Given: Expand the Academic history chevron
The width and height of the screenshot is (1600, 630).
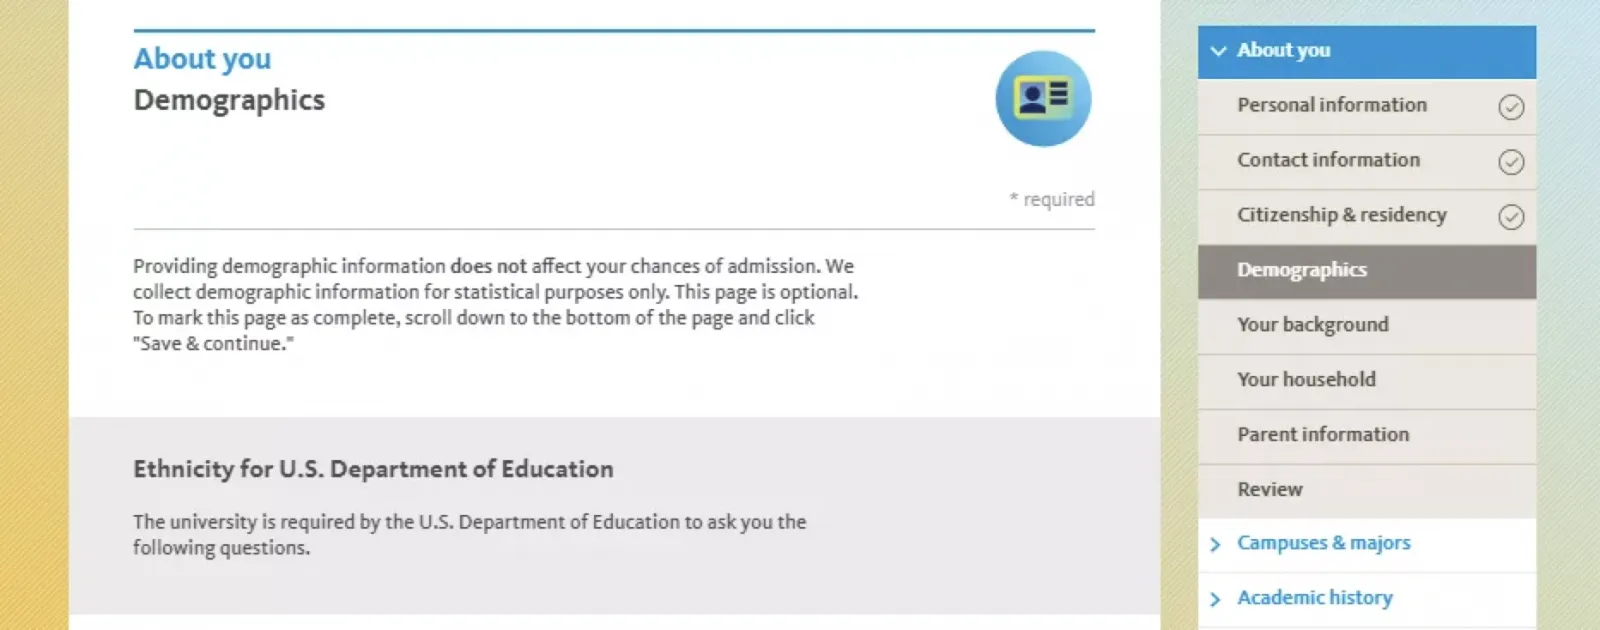Looking at the screenshot, I should (x=1215, y=599).
